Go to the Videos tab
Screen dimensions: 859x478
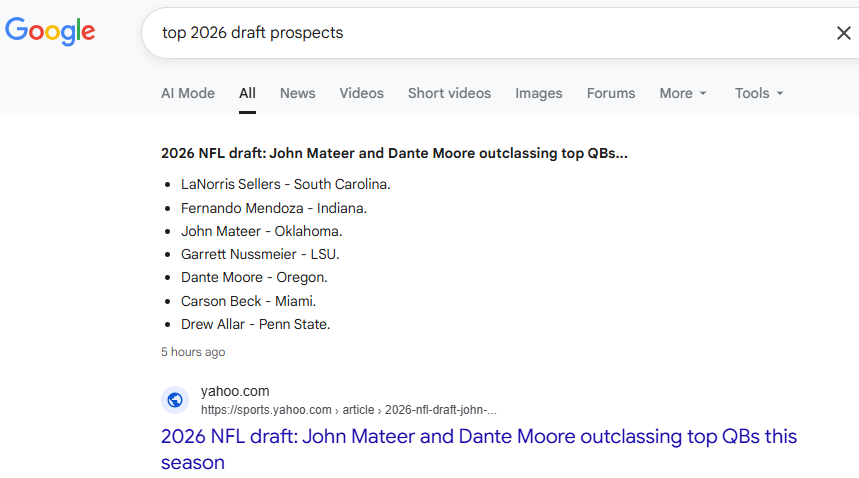tap(362, 93)
